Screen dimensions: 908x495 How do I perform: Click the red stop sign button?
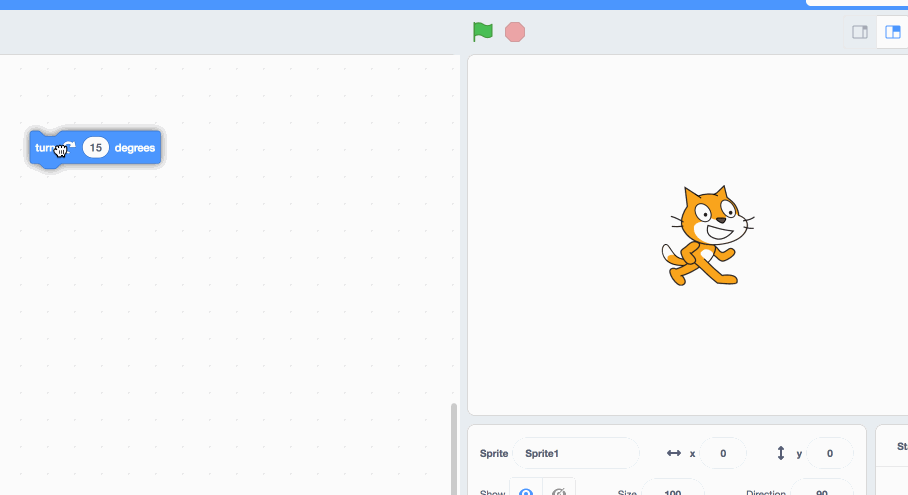(515, 32)
